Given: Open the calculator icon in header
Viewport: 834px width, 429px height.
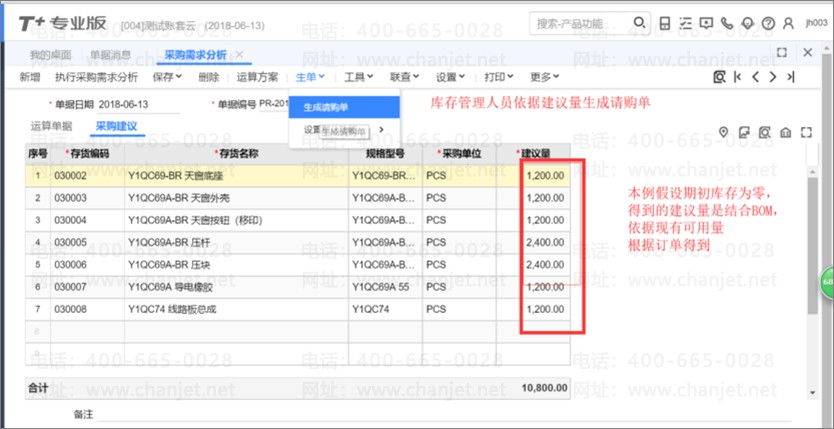Looking at the screenshot, I should click(x=665, y=23).
